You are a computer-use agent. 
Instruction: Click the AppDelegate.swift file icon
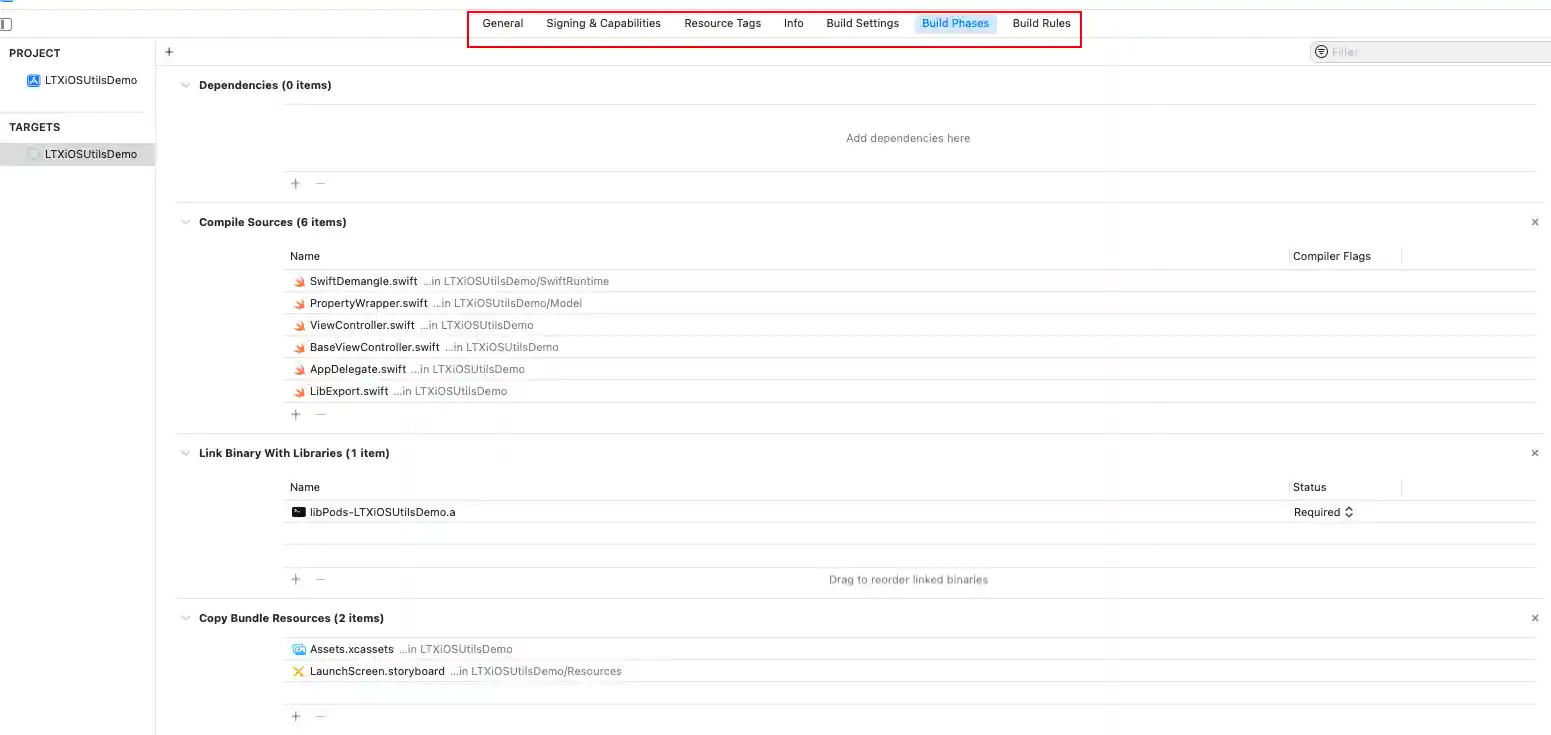(299, 370)
